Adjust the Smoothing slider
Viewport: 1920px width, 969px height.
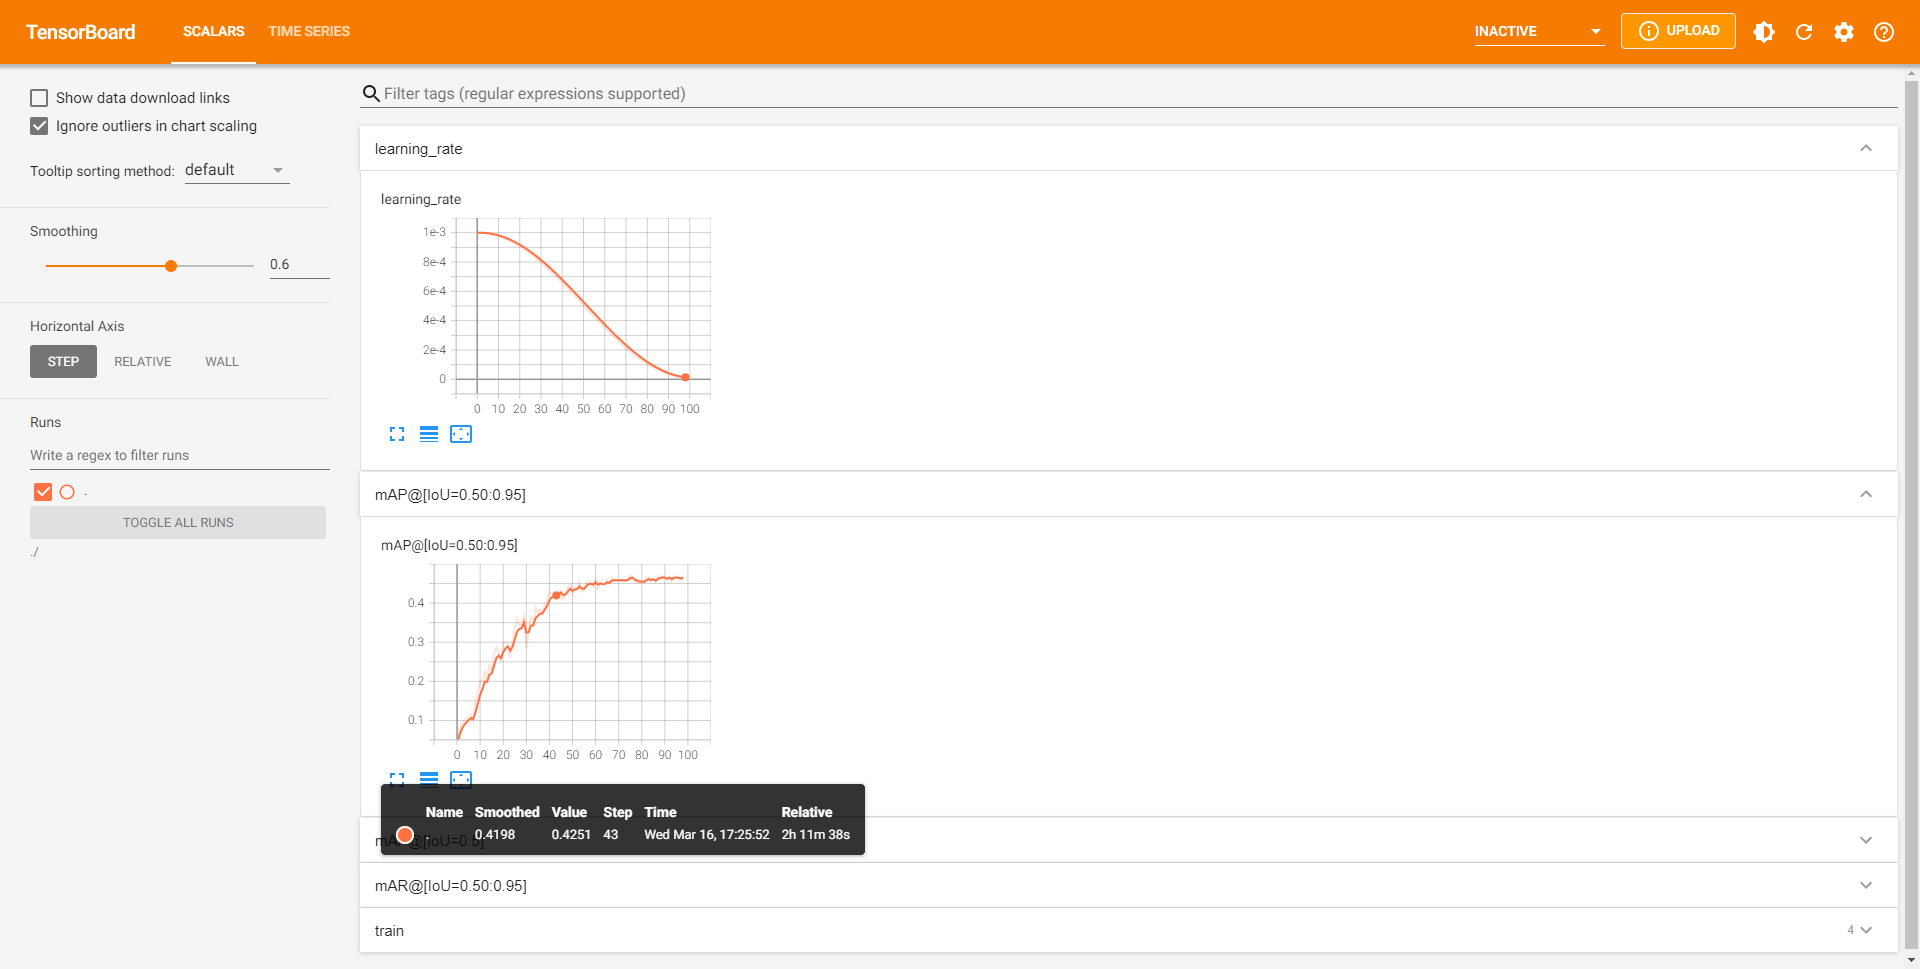coord(171,265)
